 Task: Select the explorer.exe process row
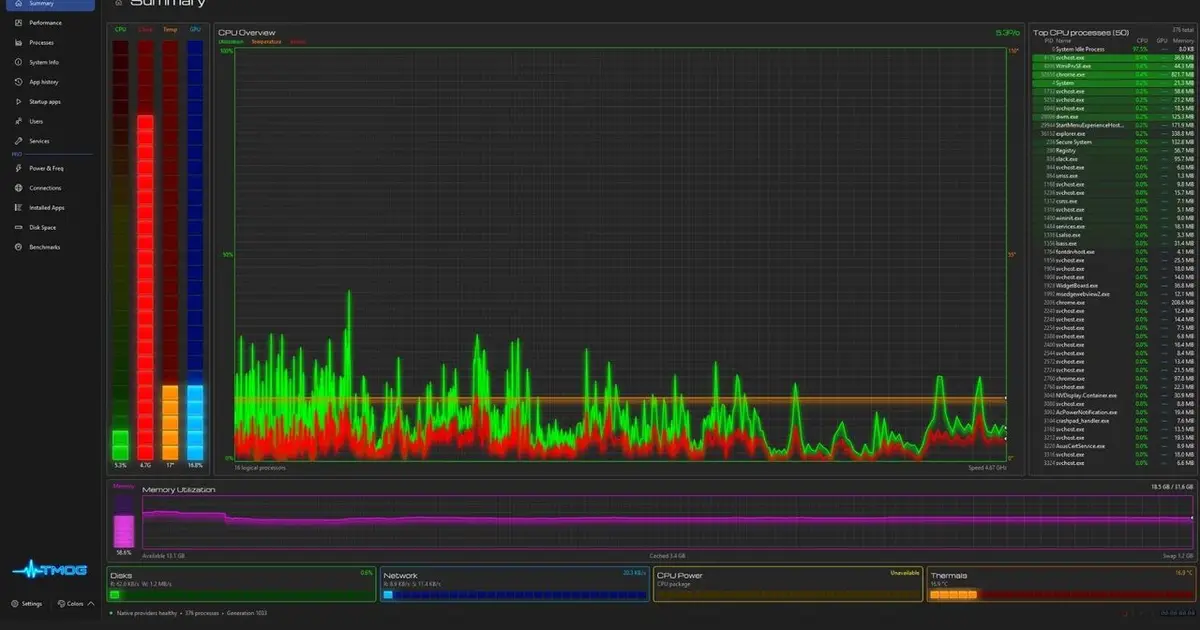pyautogui.click(x=1114, y=133)
